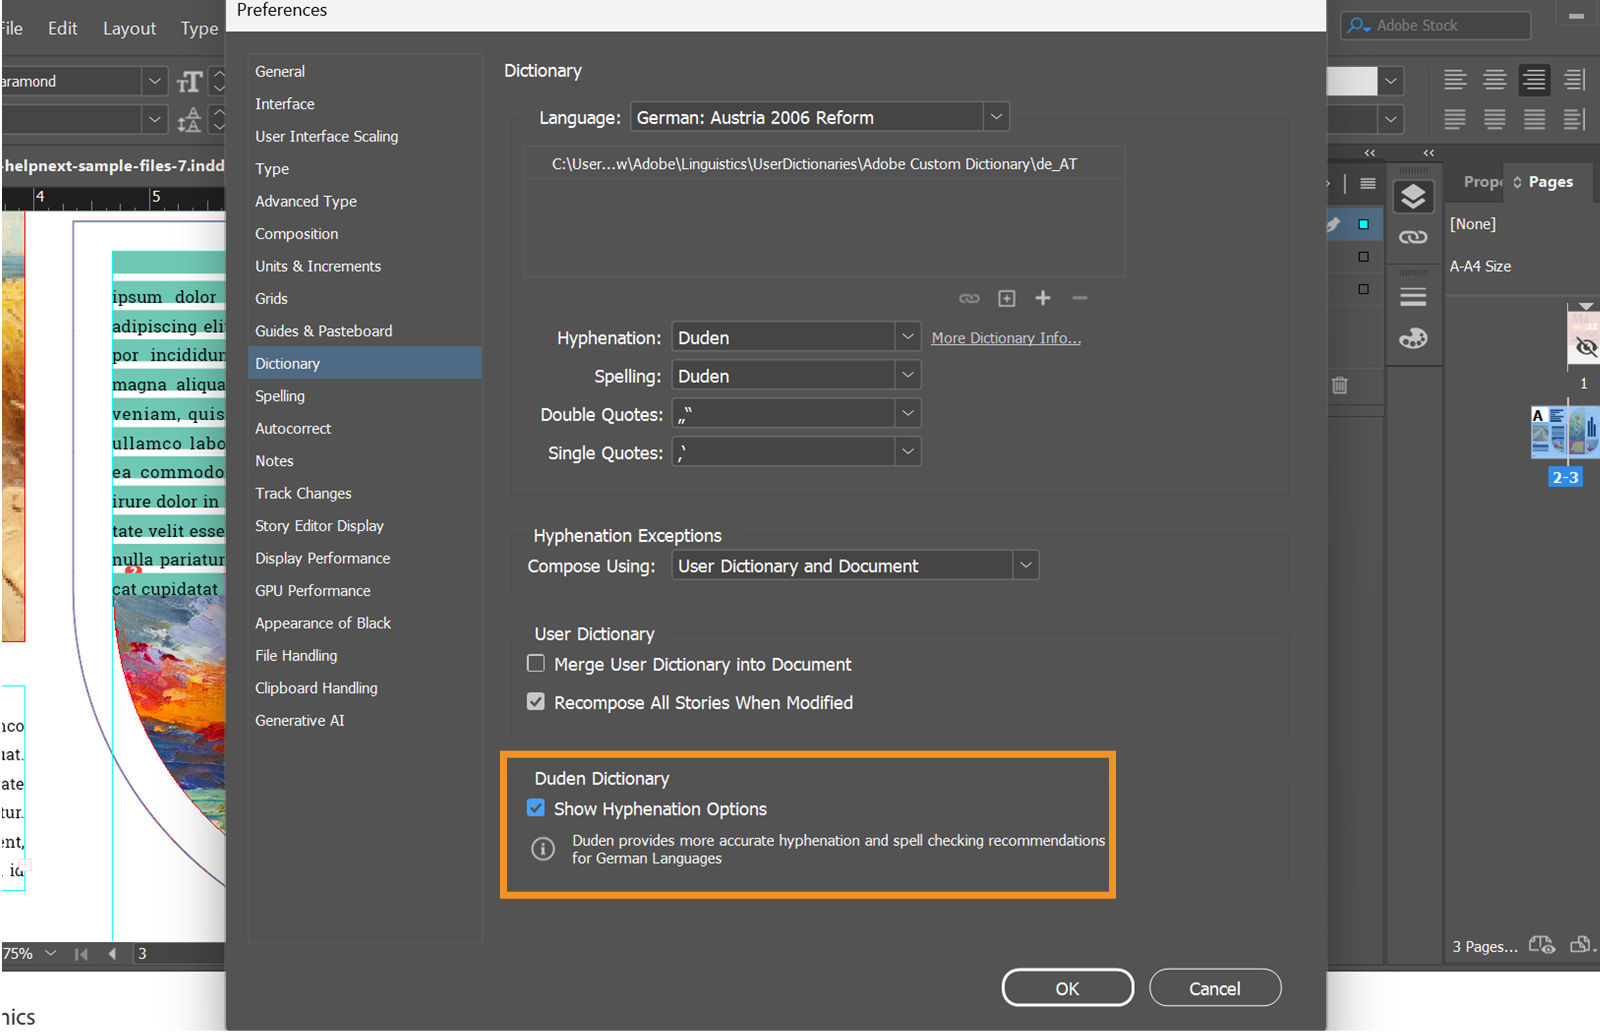Click Cancel to dismiss preferences
This screenshot has width=1600, height=1033.
[x=1215, y=988]
